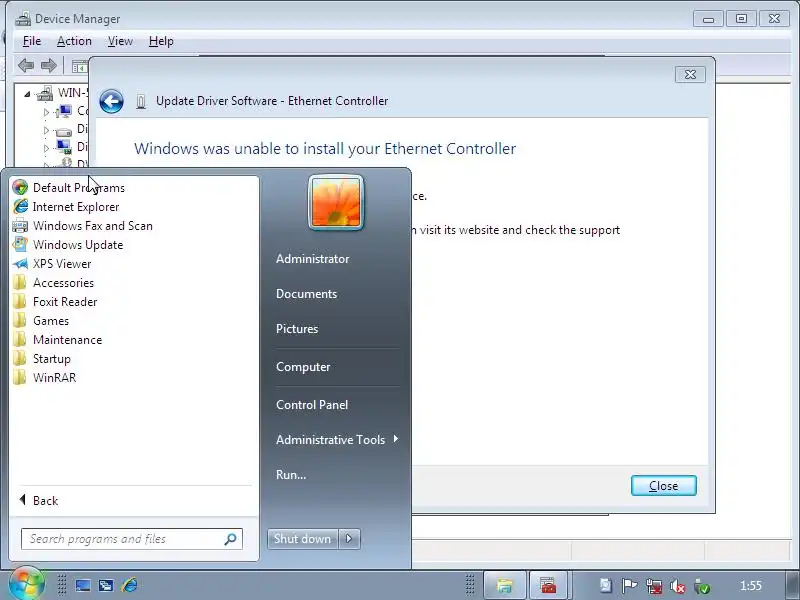Click the Device Manager toolbox taskbar button
The height and width of the screenshot is (600, 800).
(548, 585)
